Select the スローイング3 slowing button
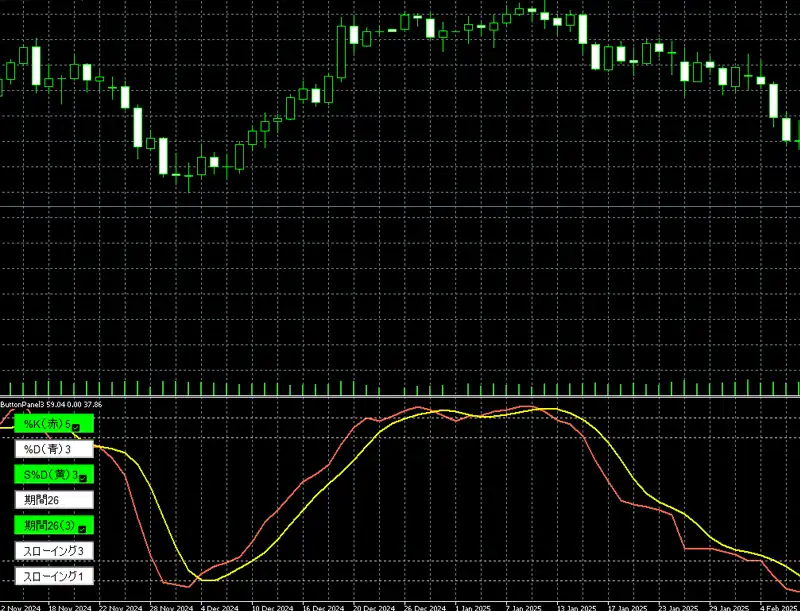The height and width of the screenshot is (611, 800). 53,550
